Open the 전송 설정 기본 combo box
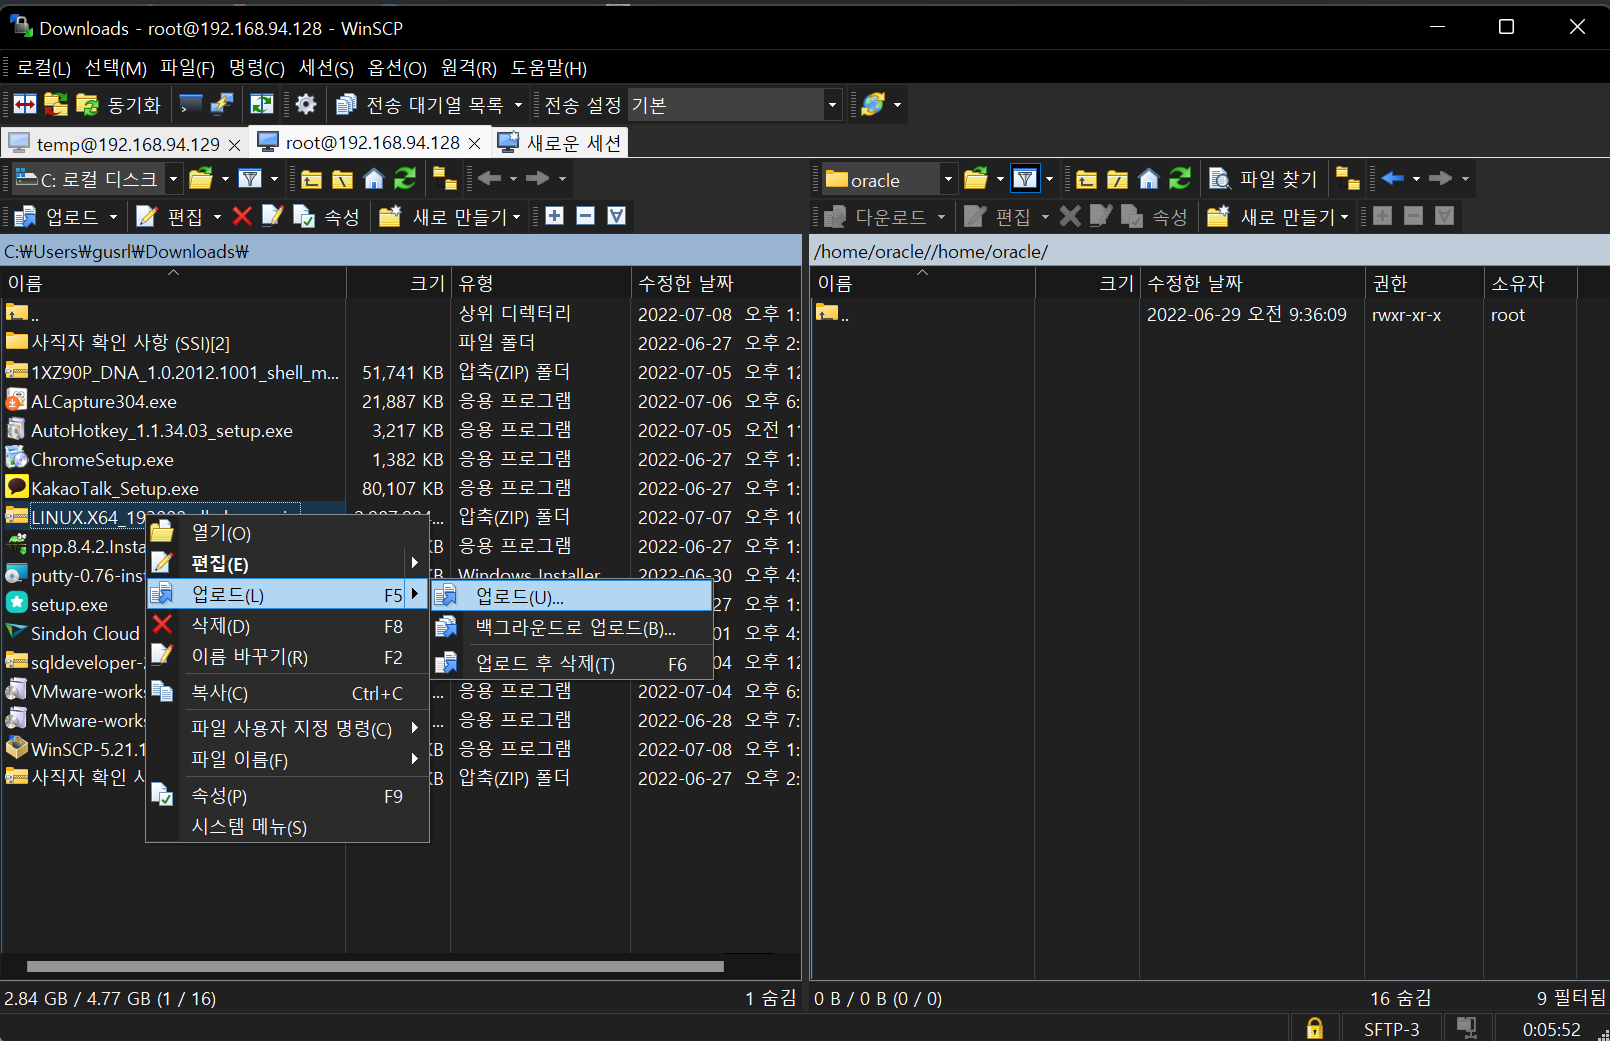Image resolution: width=1610 pixels, height=1041 pixels. click(734, 105)
